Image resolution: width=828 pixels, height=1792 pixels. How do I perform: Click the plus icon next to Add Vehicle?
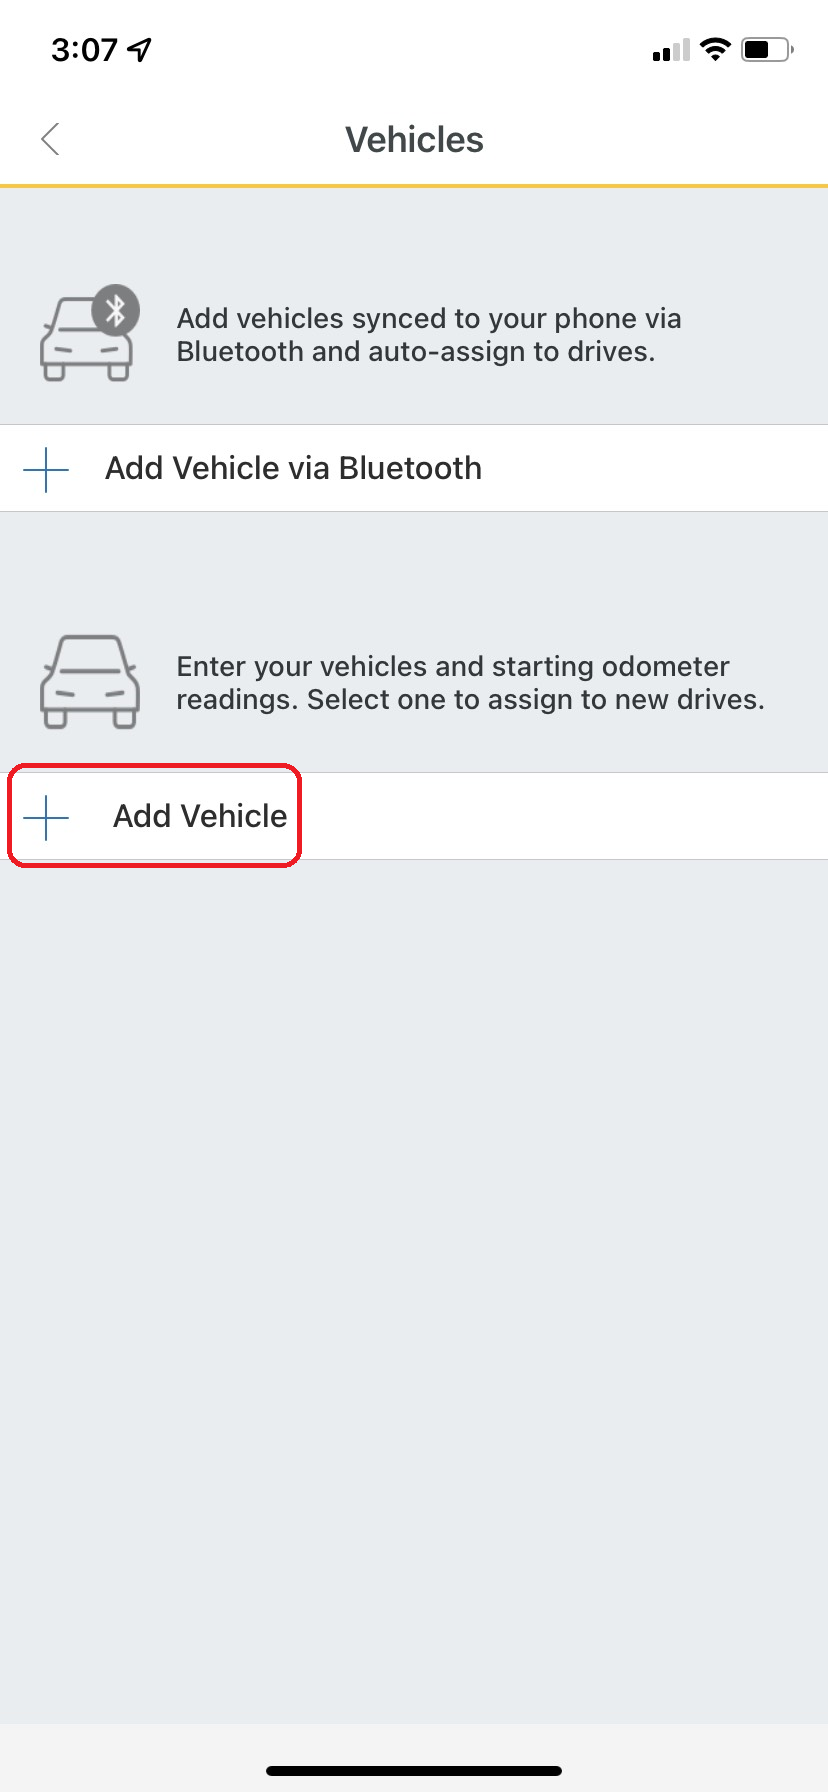(44, 816)
